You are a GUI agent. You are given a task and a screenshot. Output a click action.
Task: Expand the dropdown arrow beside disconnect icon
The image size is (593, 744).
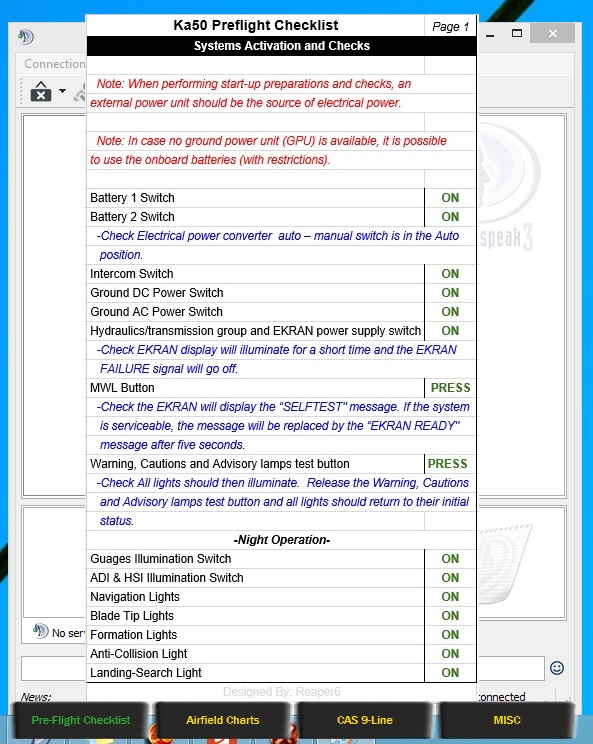[x=62, y=91]
